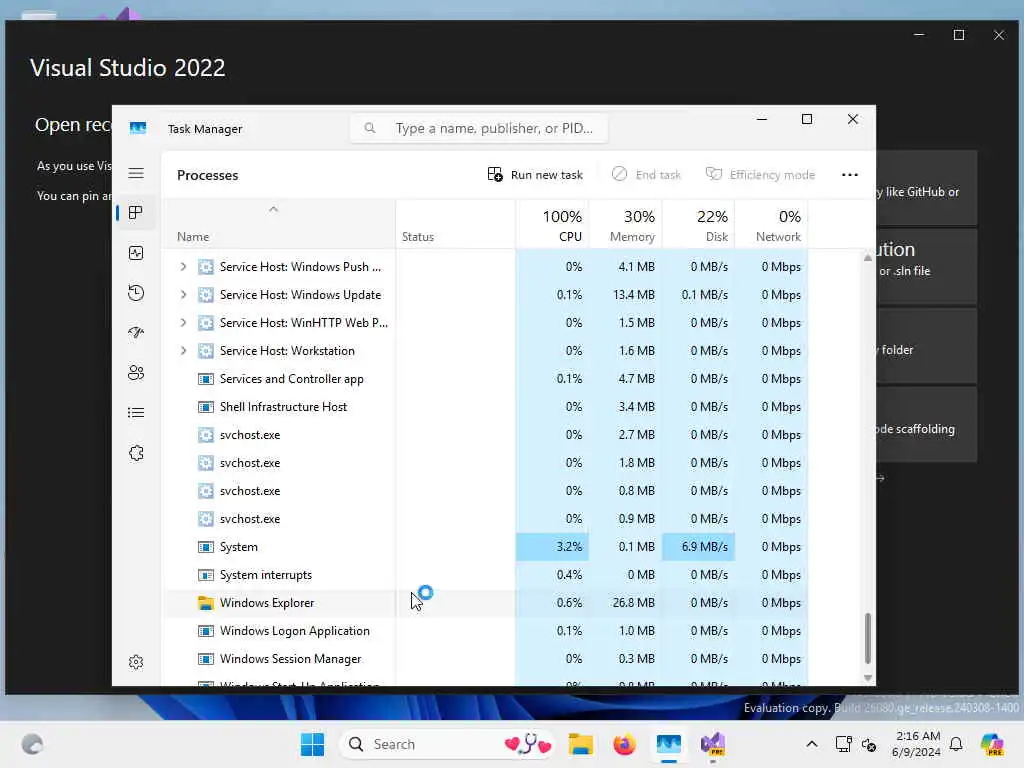
Task: Open the more options ellipsis menu
Action: point(850,174)
